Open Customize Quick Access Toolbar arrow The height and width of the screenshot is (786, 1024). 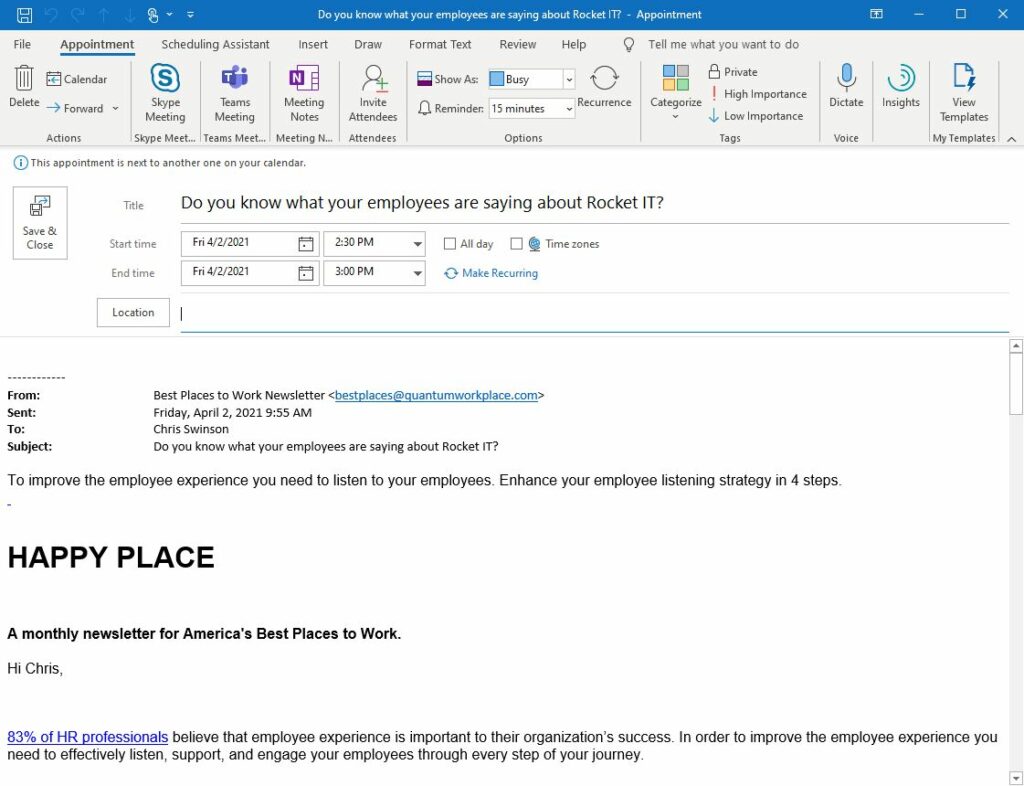191,14
